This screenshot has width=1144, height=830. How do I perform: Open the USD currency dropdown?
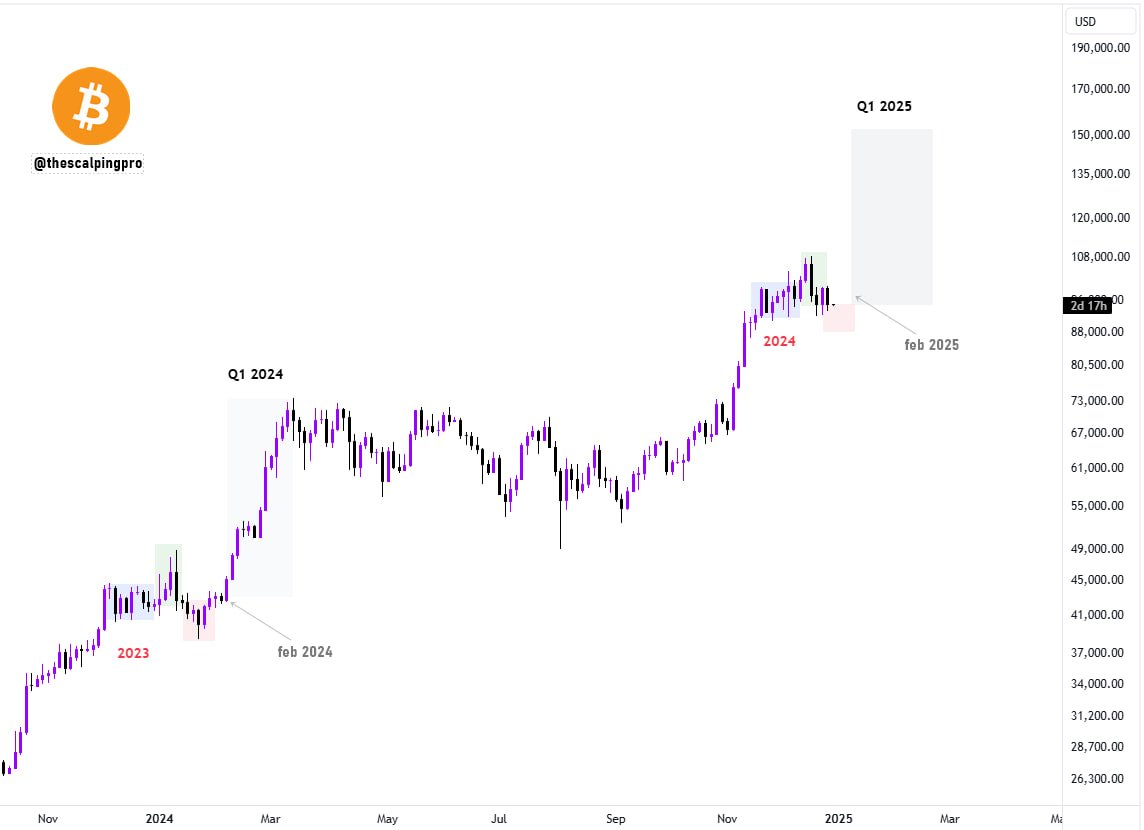click(1085, 21)
